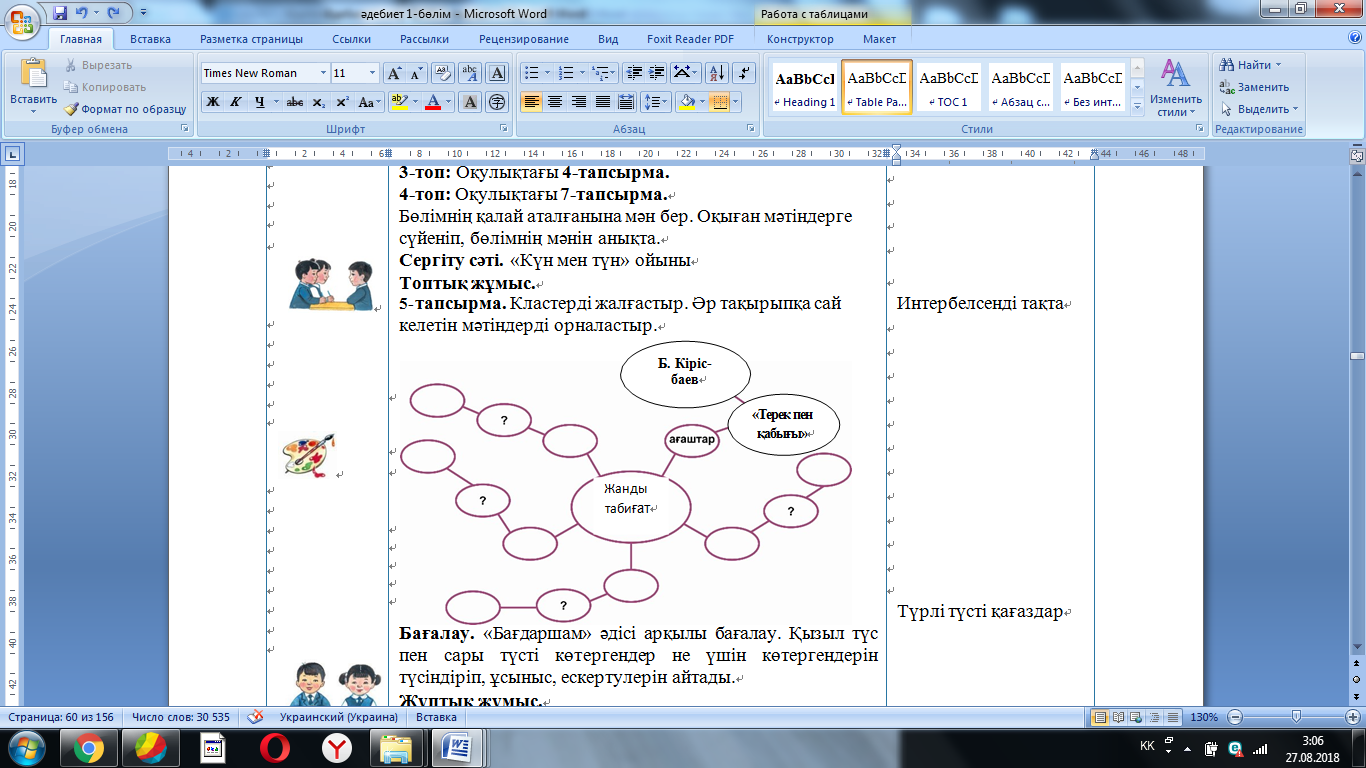The height and width of the screenshot is (768, 1366).
Task: Launch Yandex Browser from the taskbar
Action: 336,747
